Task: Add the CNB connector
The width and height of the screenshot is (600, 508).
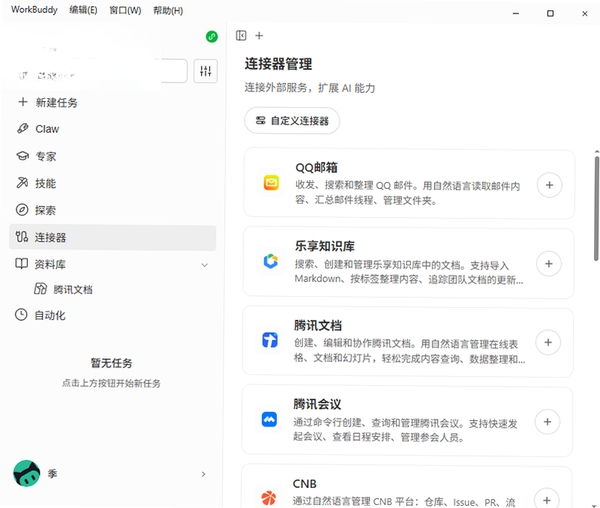Action: (x=547, y=500)
